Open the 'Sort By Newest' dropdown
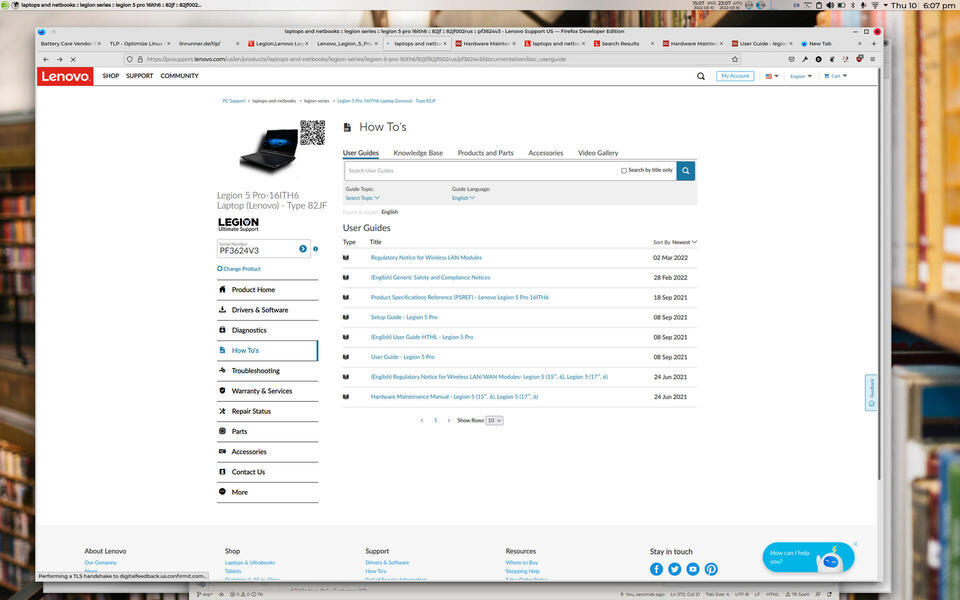Image resolution: width=960 pixels, height=600 pixels. click(x=675, y=242)
